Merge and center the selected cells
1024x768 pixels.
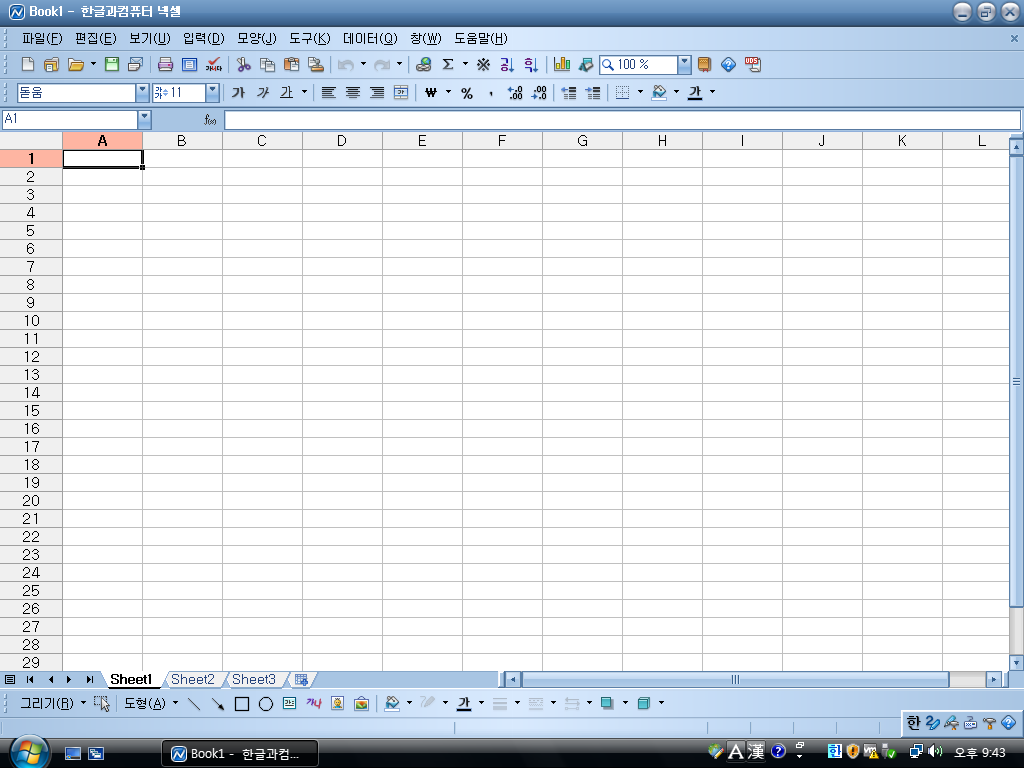tap(401, 93)
